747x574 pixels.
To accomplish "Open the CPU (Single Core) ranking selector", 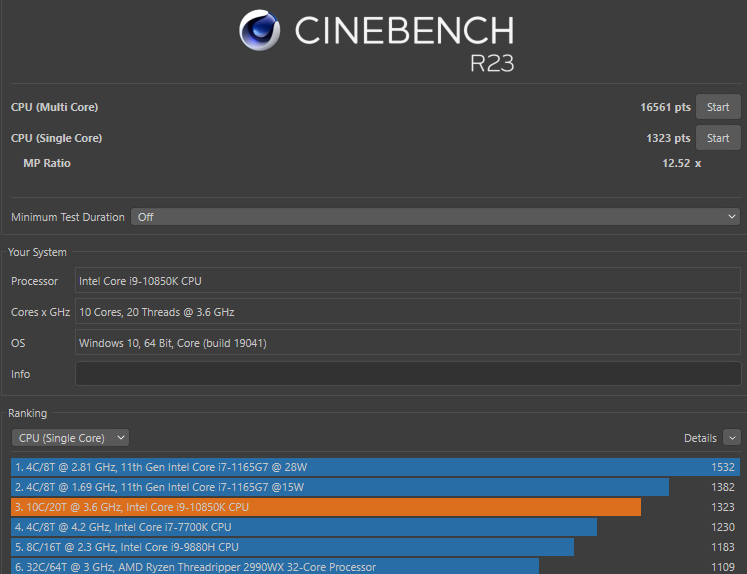I will coord(70,438).
